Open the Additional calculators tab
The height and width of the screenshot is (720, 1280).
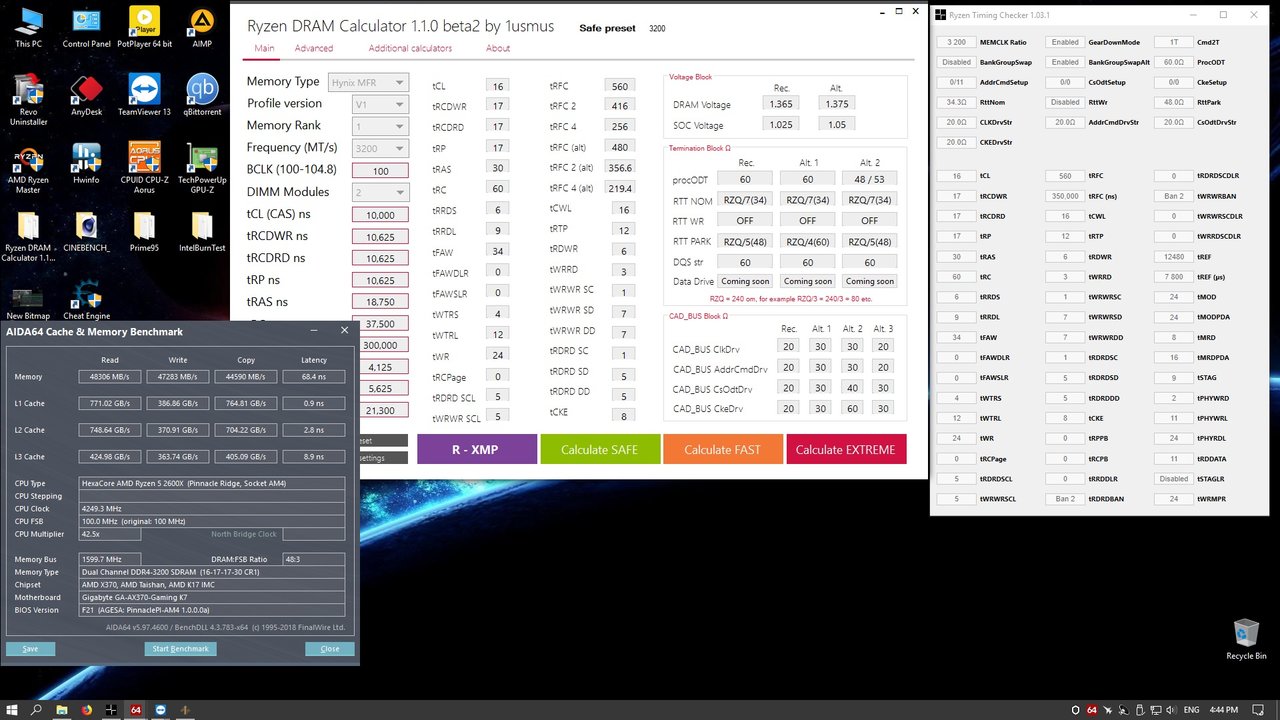(410, 48)
